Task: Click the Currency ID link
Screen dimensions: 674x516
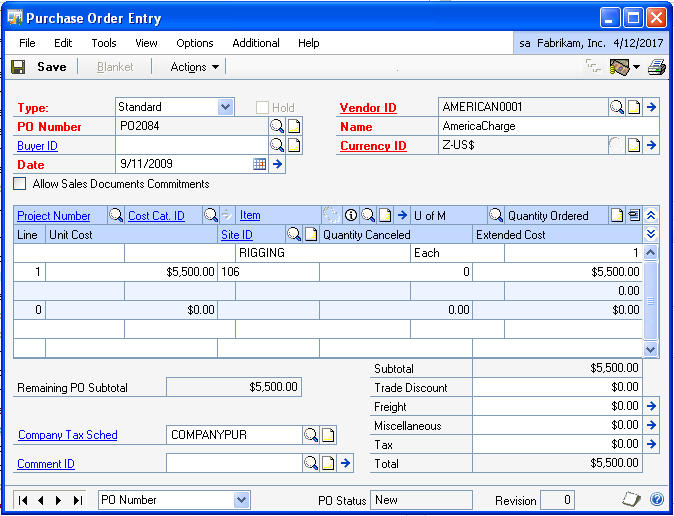Action: click(373, 146)
